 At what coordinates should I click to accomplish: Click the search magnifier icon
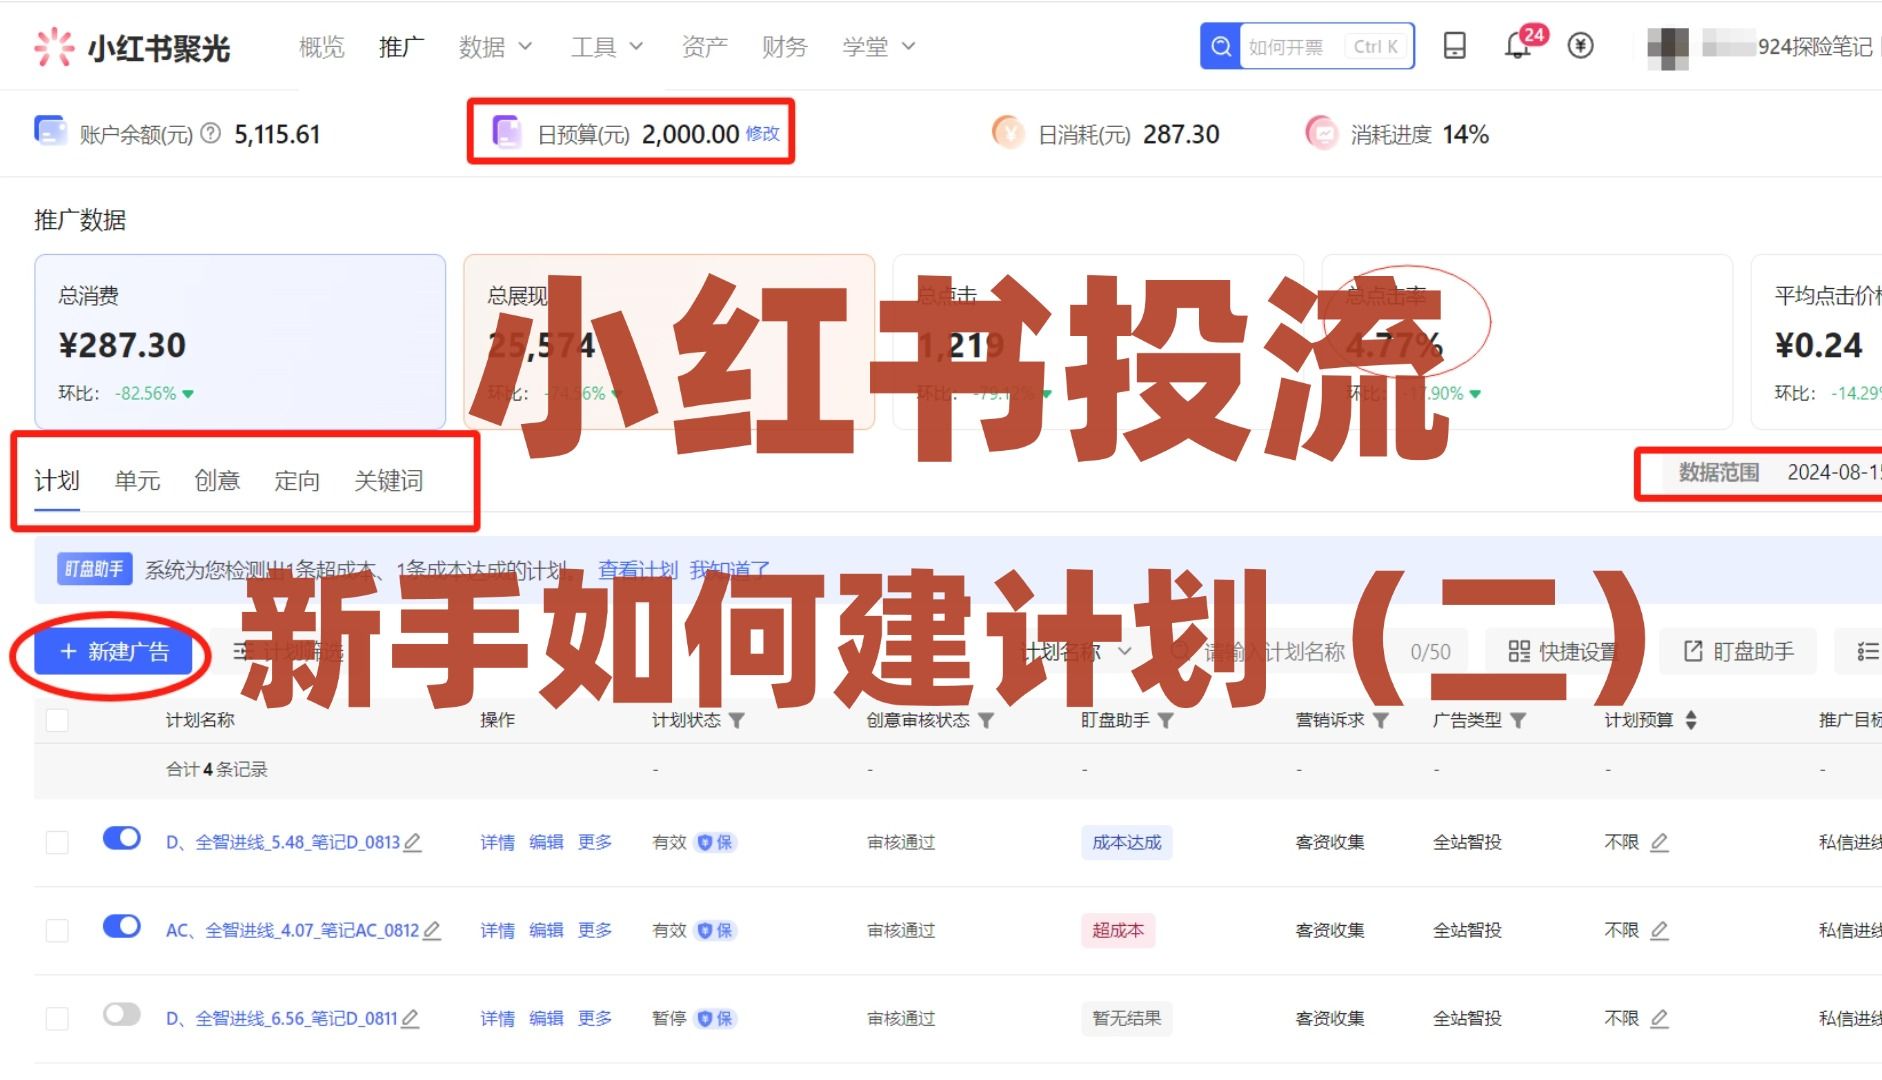pyautogui.click(x=1221, y=46)
